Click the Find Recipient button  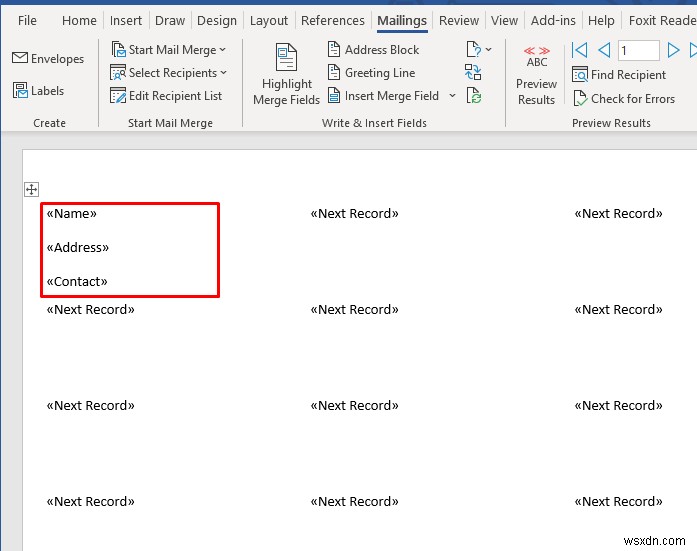click(619, 75)
